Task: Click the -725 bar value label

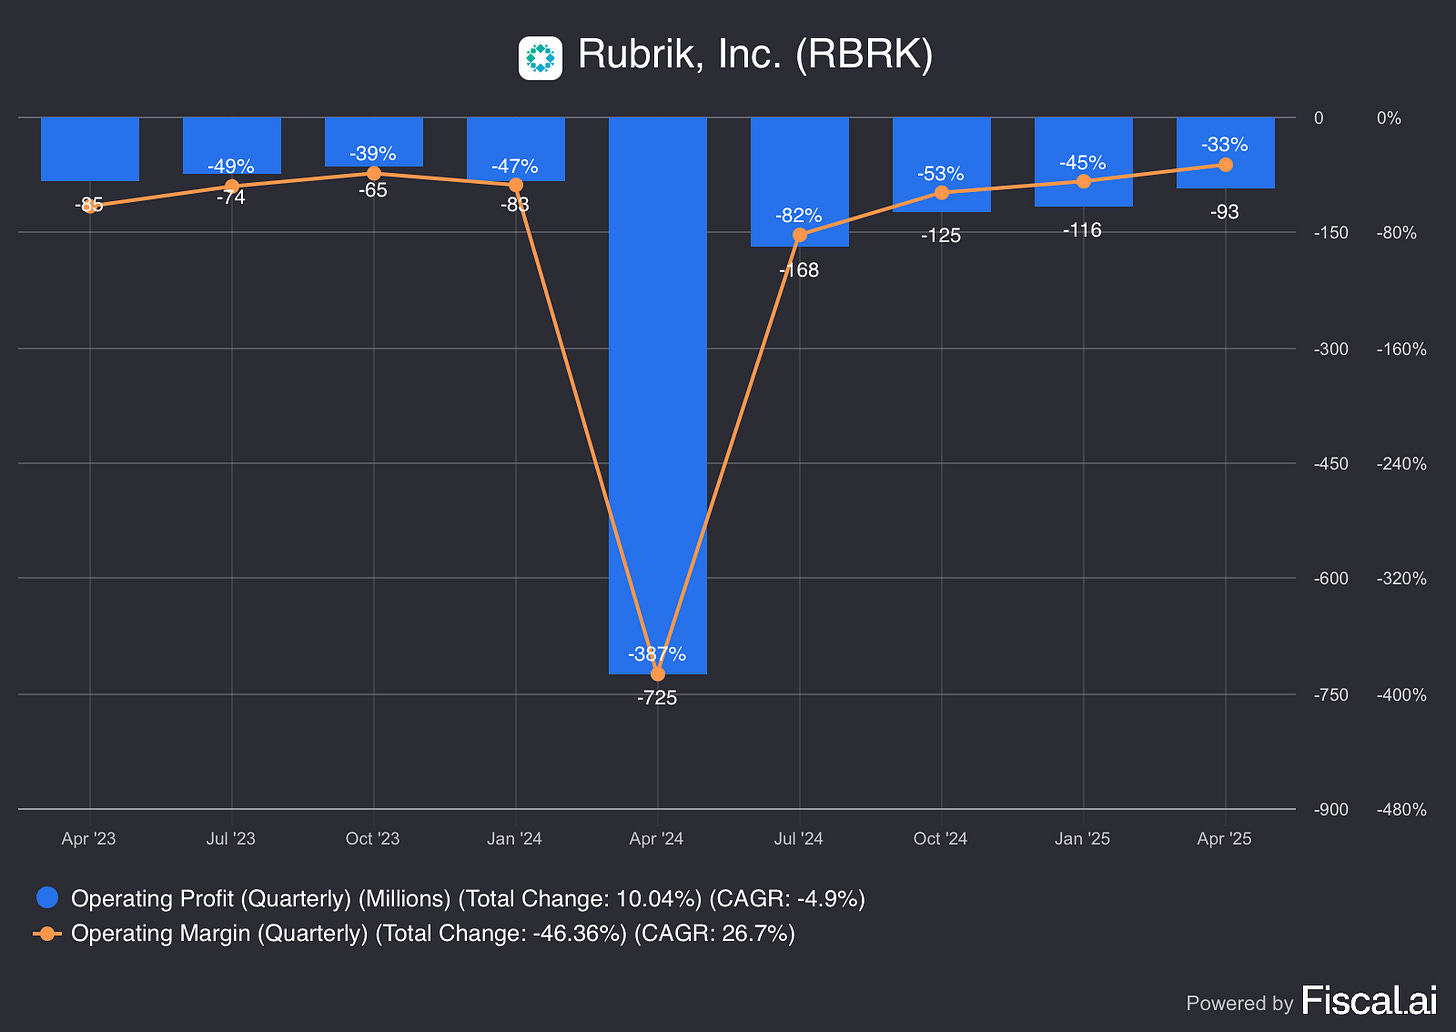Action: [657, 698]
